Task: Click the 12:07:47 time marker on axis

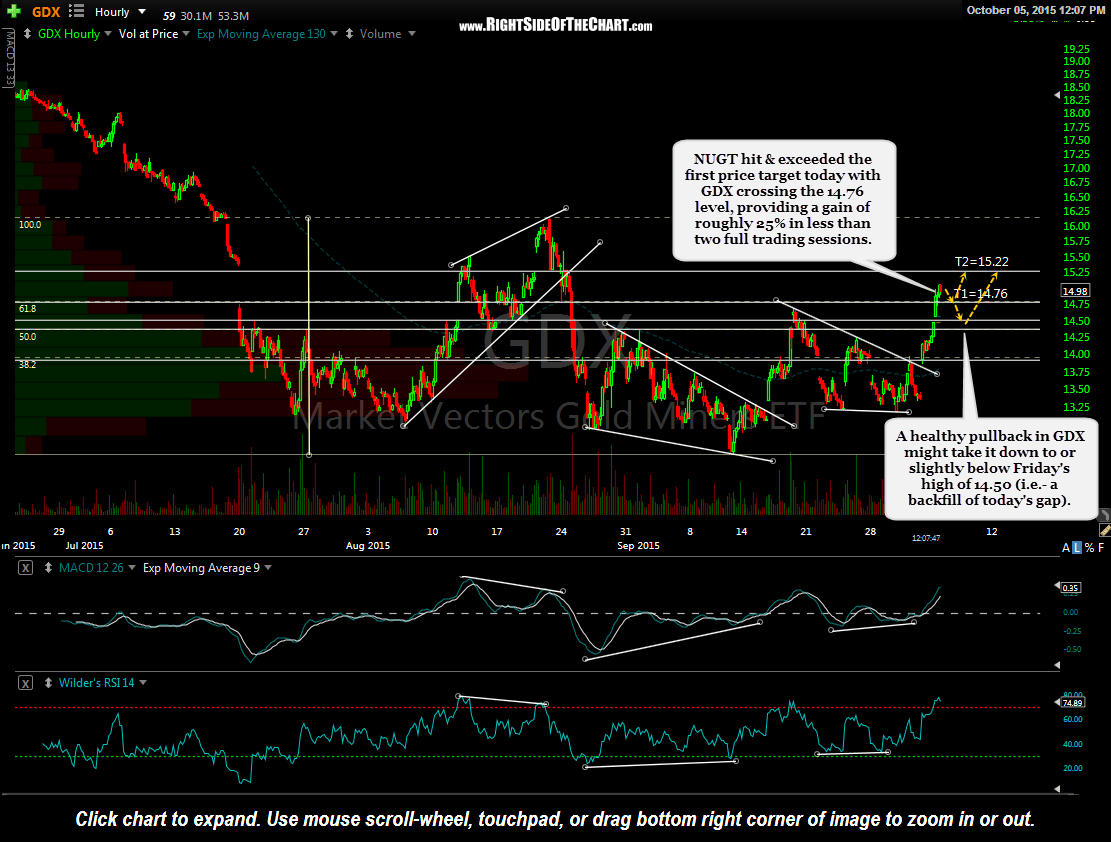Action: [926, 539]
